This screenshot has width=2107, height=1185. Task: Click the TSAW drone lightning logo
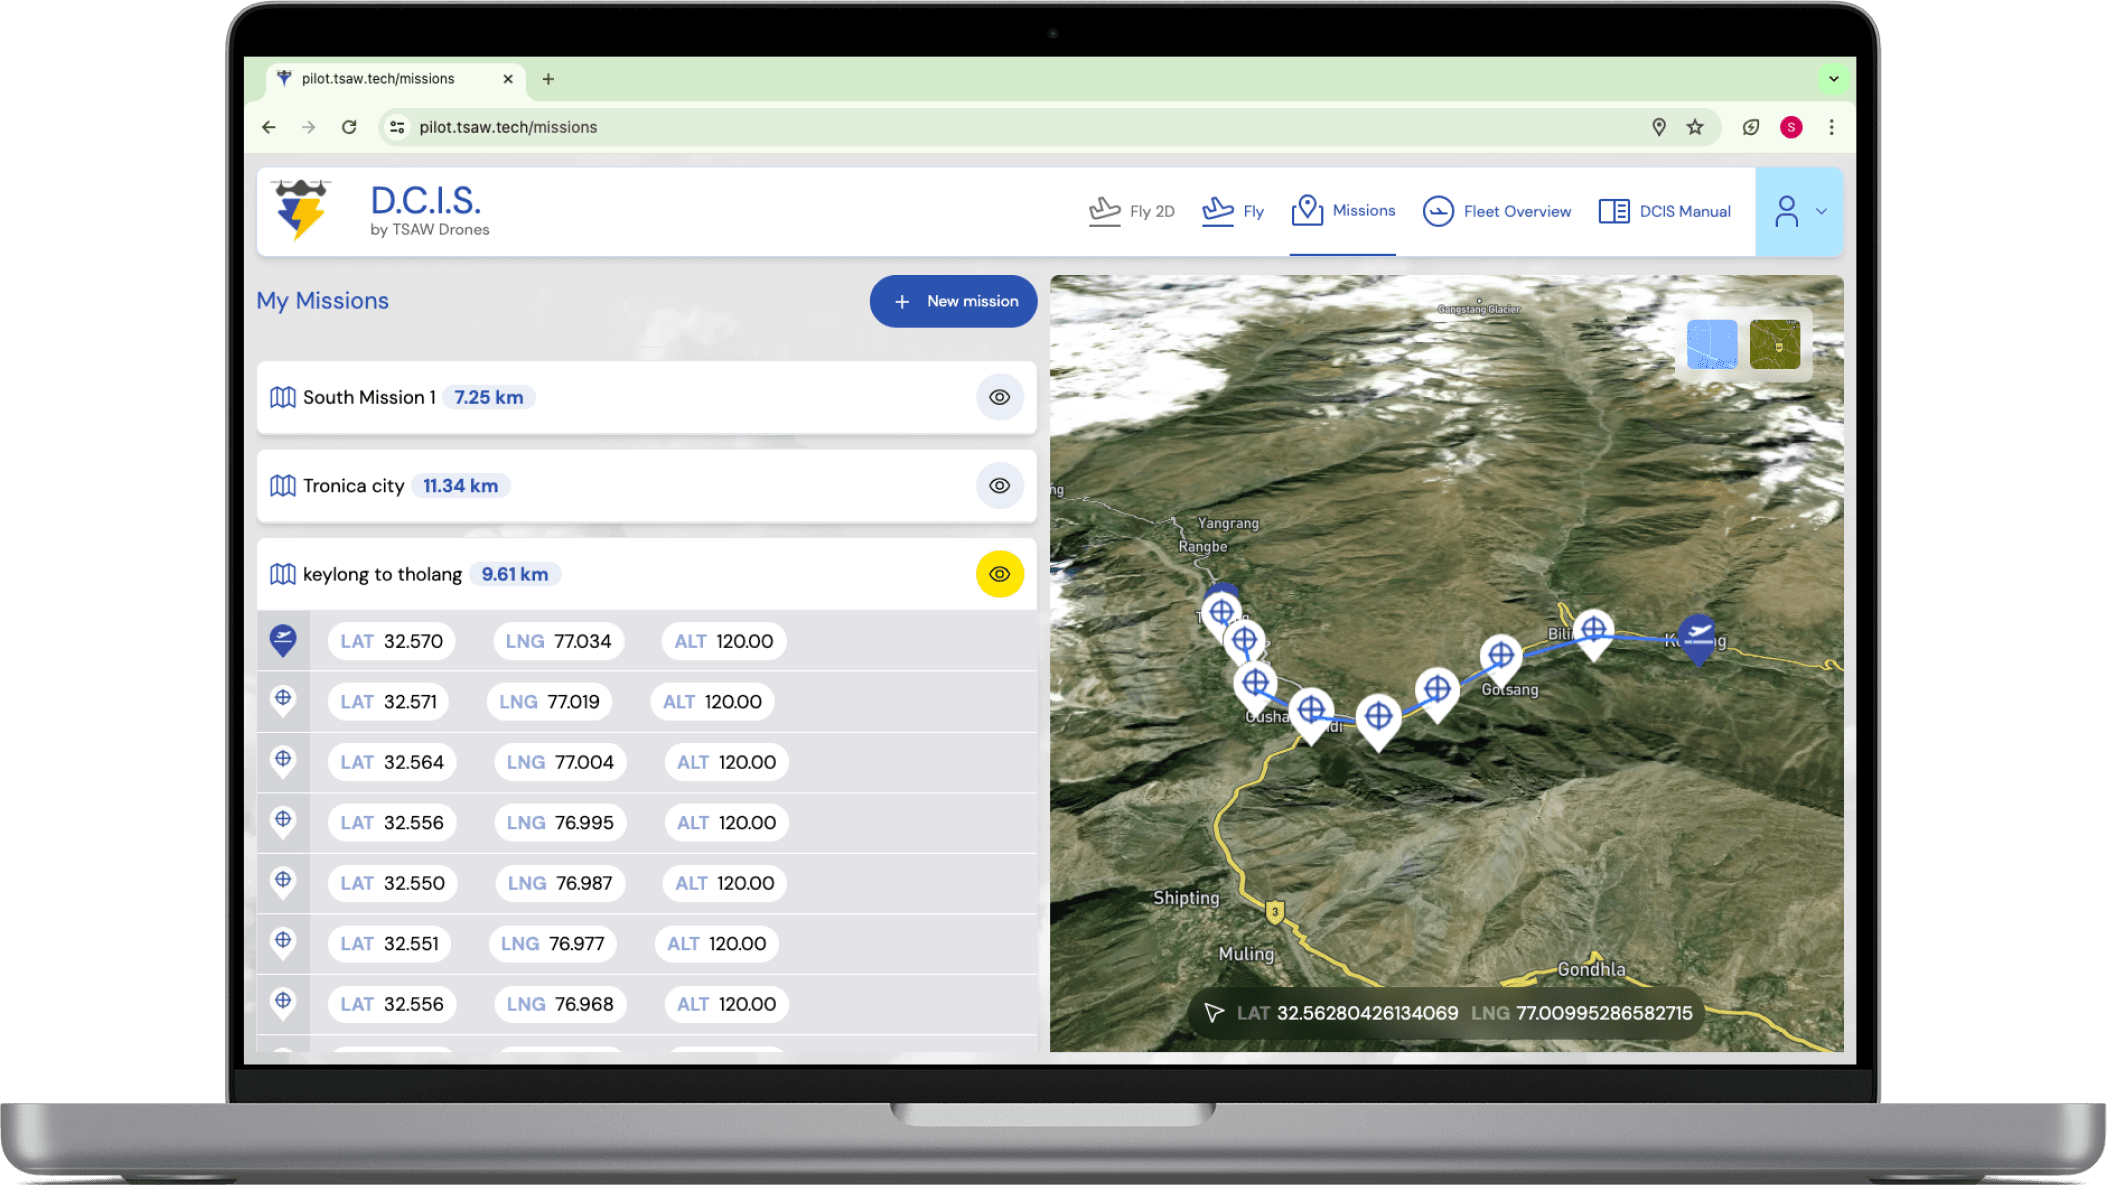point(301,210)
